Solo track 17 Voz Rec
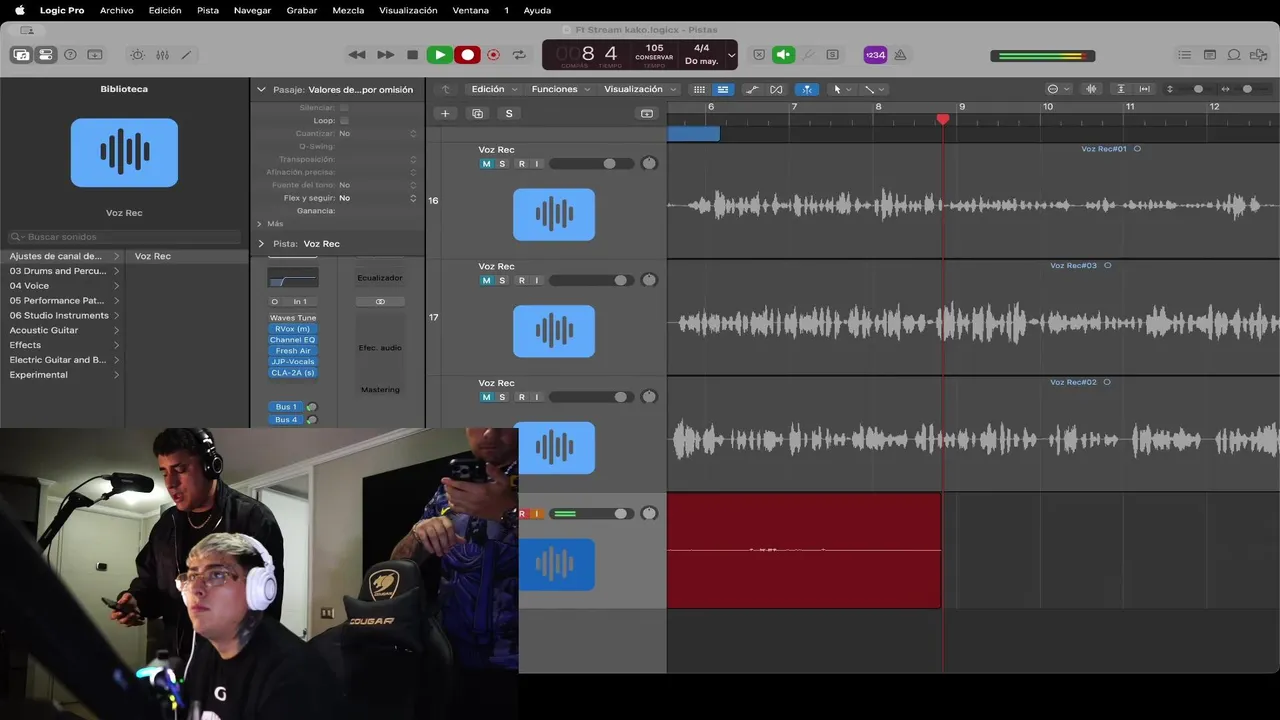The image size is (1280, 720). pyautogui.click(x=502, y=281)
